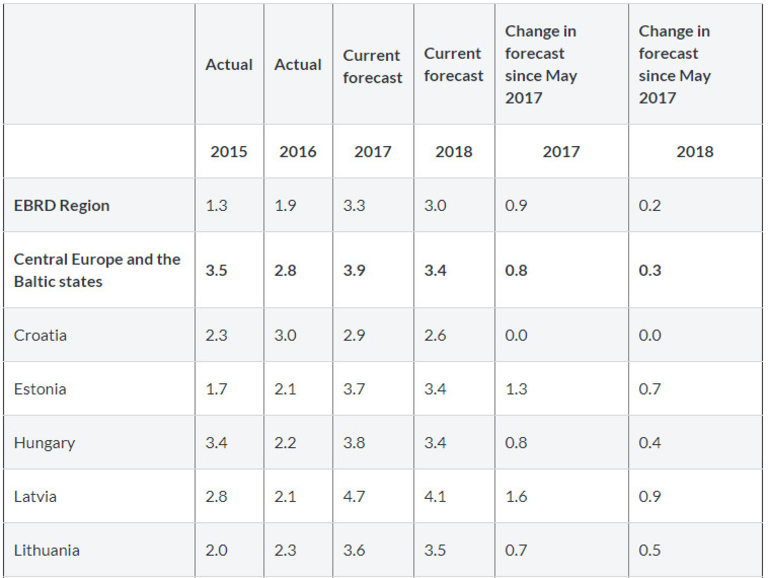Select Hungary's 2017 forecast value 3.8

point(354,443)
